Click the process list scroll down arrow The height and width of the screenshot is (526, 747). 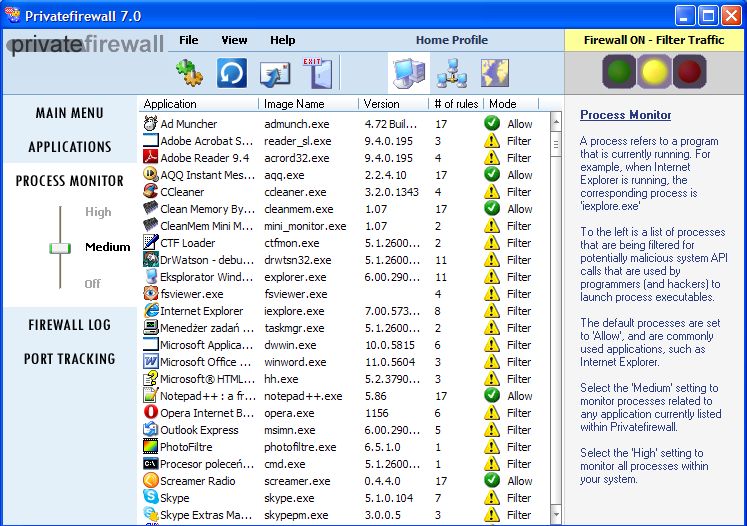pyautogui.click(x=556, y=514)
